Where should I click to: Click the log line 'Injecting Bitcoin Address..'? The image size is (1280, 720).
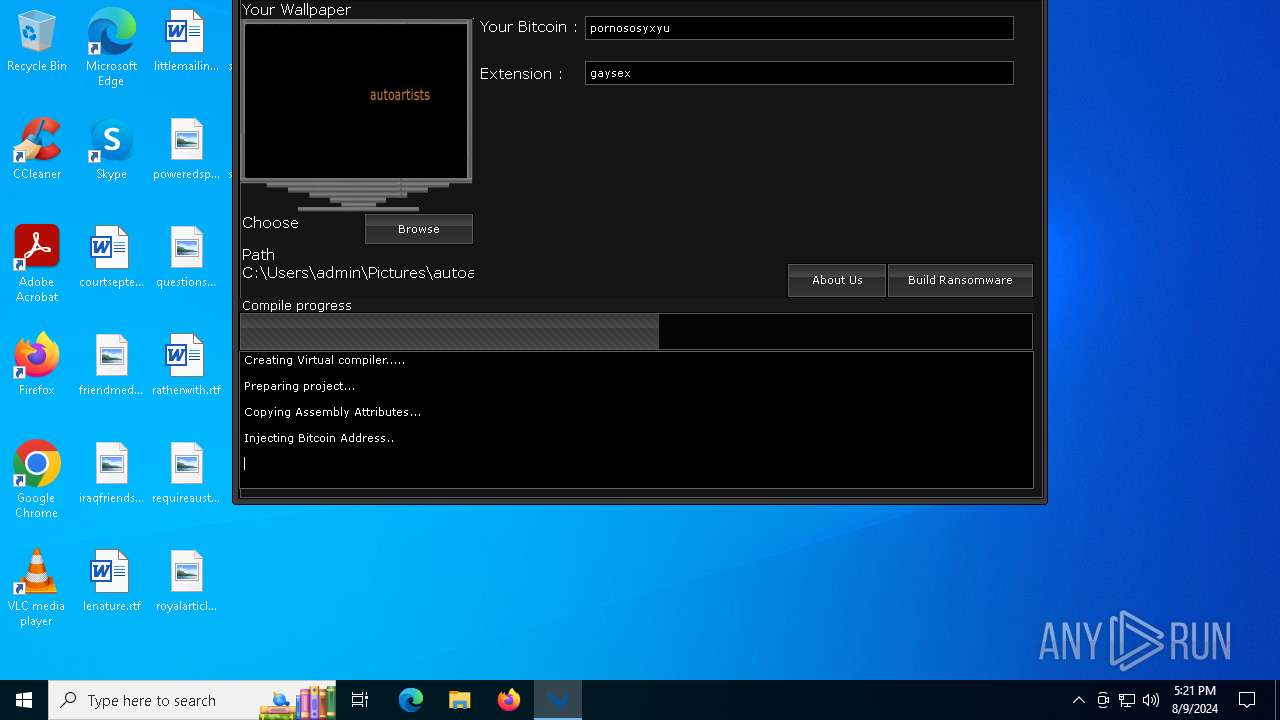click(319, 438)
